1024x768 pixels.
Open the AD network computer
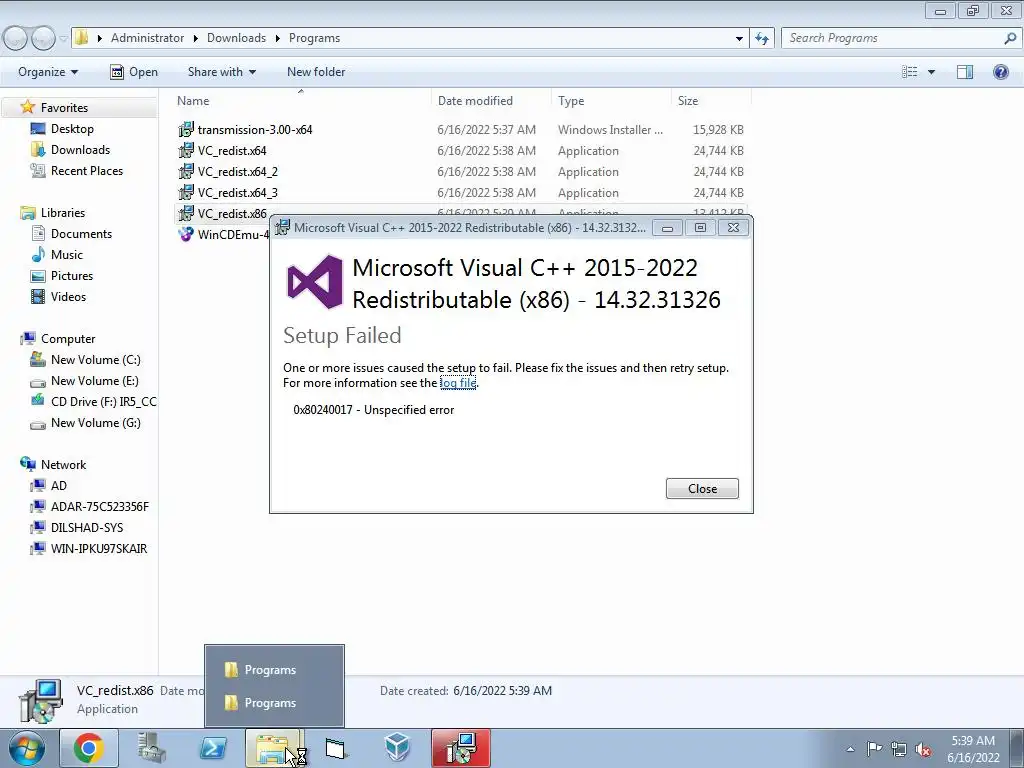pyautogui.click(x=59, y=485)
